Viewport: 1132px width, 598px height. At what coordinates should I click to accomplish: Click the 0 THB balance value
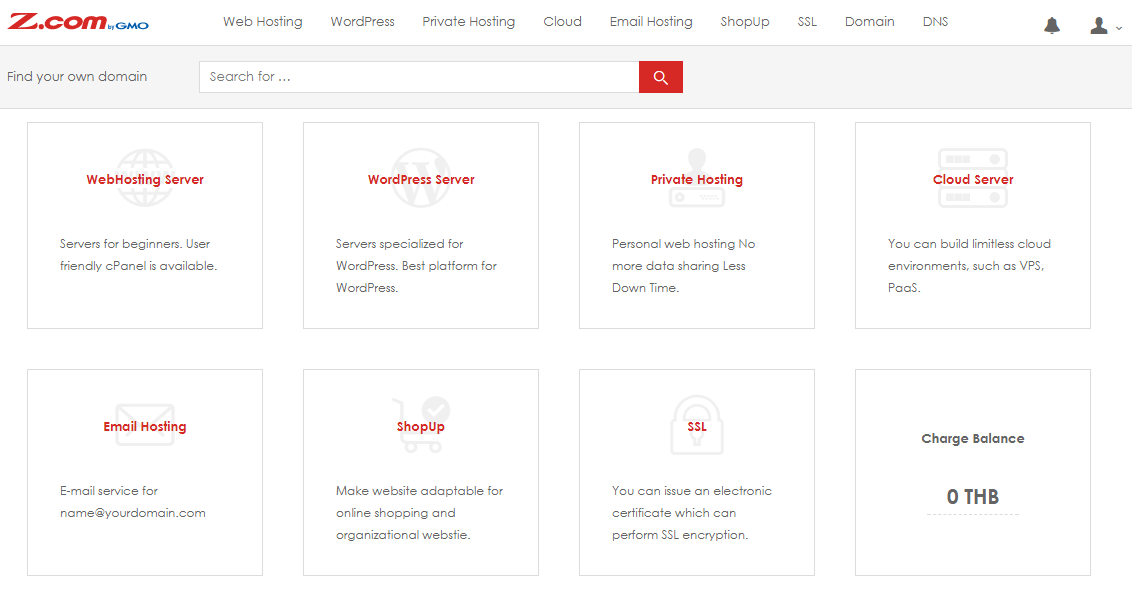point(972,497)
